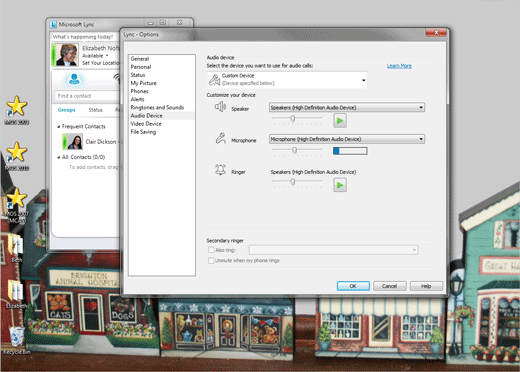Select the Beth folder on desktop

coord(15,244)
